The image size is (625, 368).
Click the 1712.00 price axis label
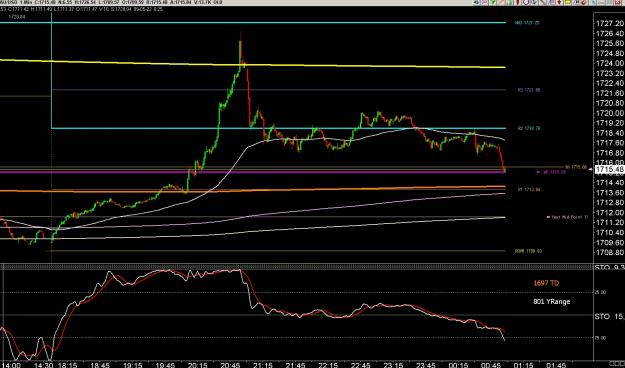(609, 213)
